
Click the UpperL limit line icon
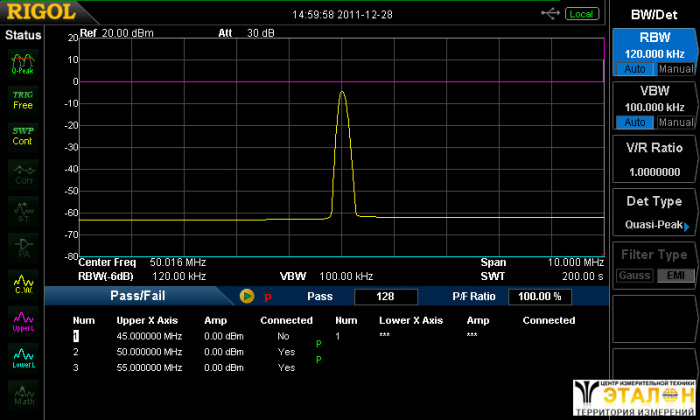[x=22, y=321]
